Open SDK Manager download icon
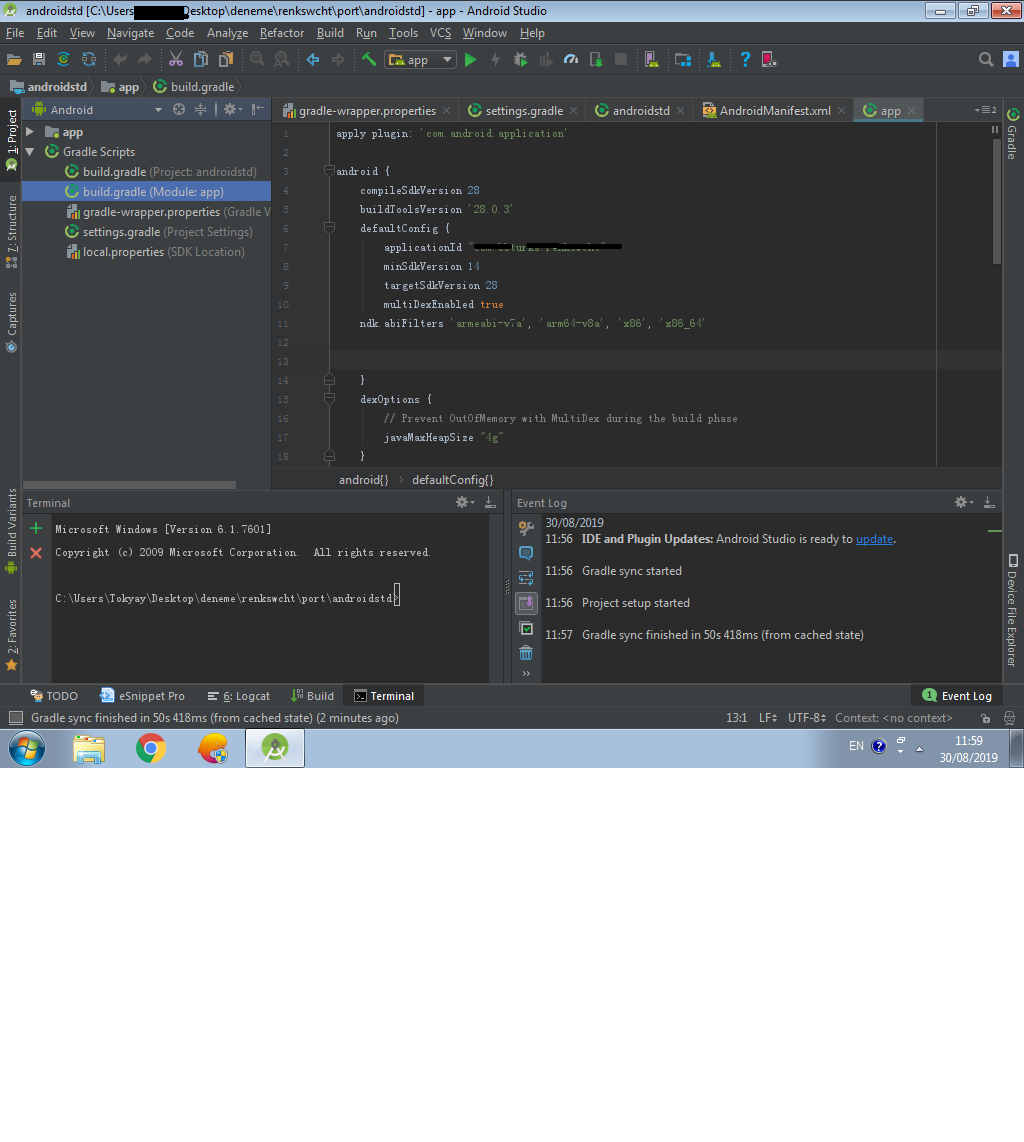1024x1142 pixels. tap(714, 60)
